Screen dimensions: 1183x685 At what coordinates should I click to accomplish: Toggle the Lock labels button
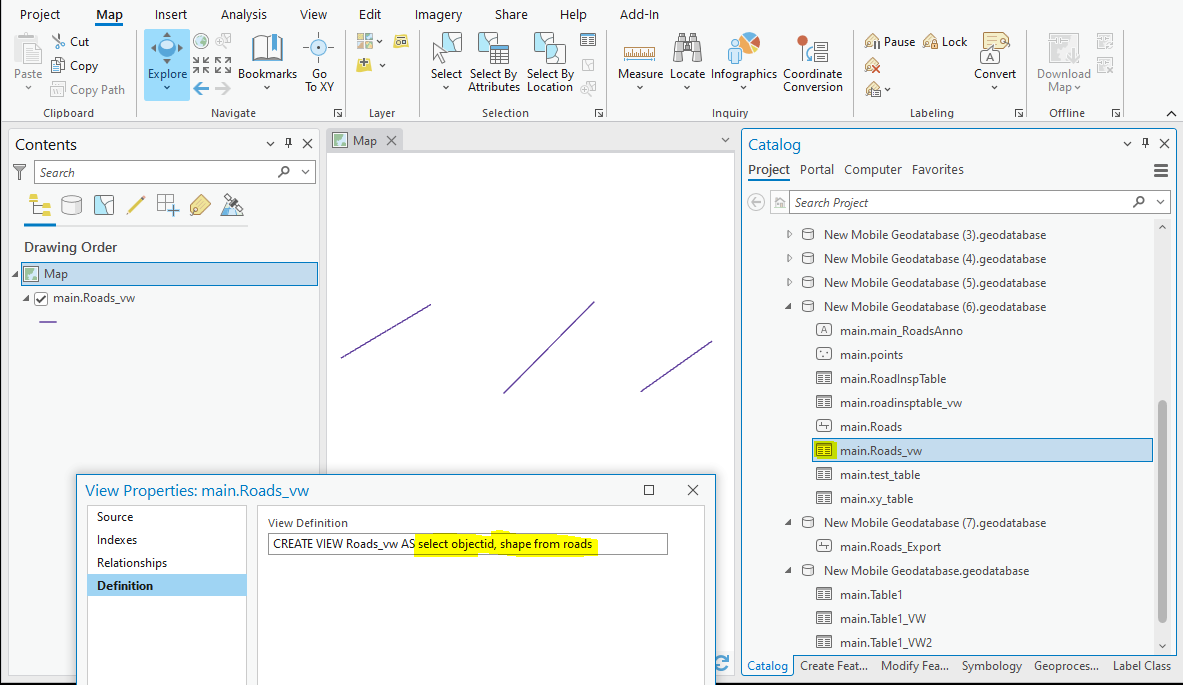pos(945,41)
